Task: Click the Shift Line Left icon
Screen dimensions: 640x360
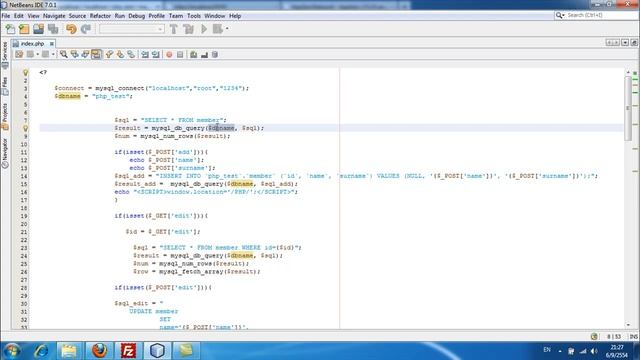Action: click(x=145, y=54)
